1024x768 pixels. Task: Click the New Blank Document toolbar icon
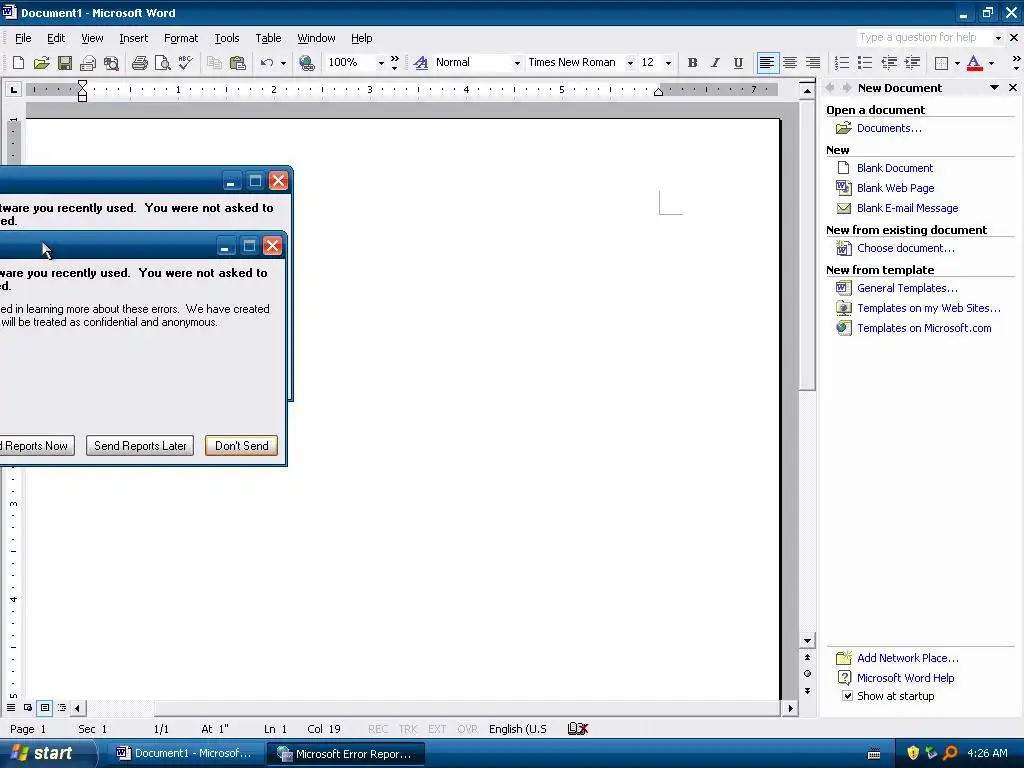point(18,63)
